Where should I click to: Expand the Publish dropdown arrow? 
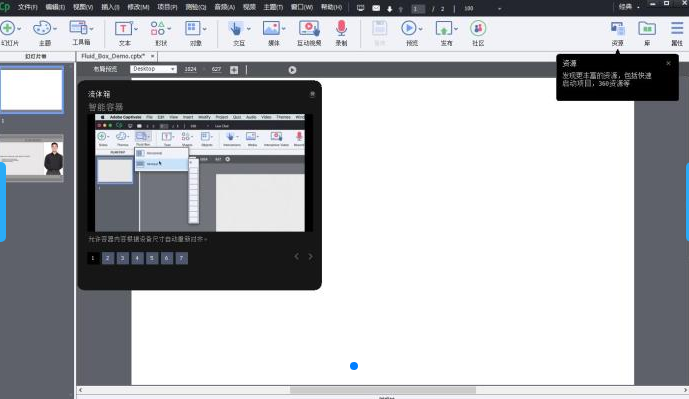click(456, 29)
